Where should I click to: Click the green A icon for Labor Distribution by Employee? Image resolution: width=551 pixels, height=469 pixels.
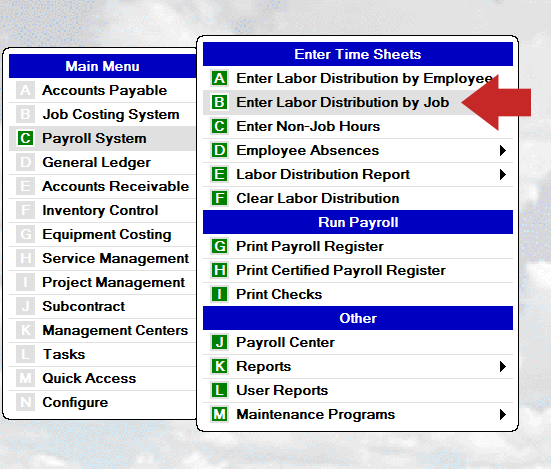tap(220, 78)
